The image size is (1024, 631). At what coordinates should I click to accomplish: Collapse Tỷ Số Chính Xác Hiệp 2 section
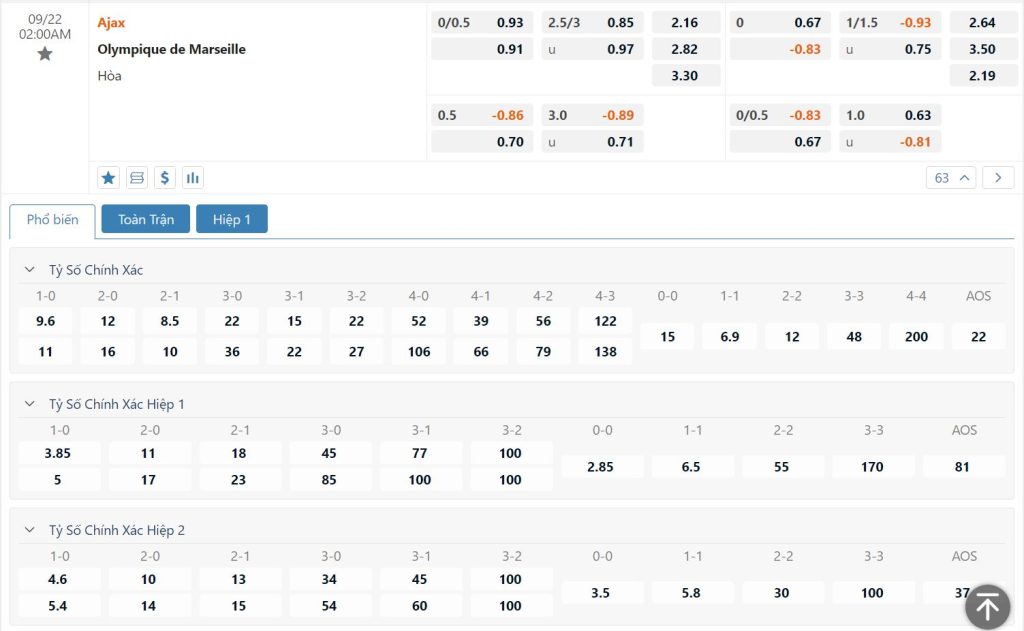(30, 530)
